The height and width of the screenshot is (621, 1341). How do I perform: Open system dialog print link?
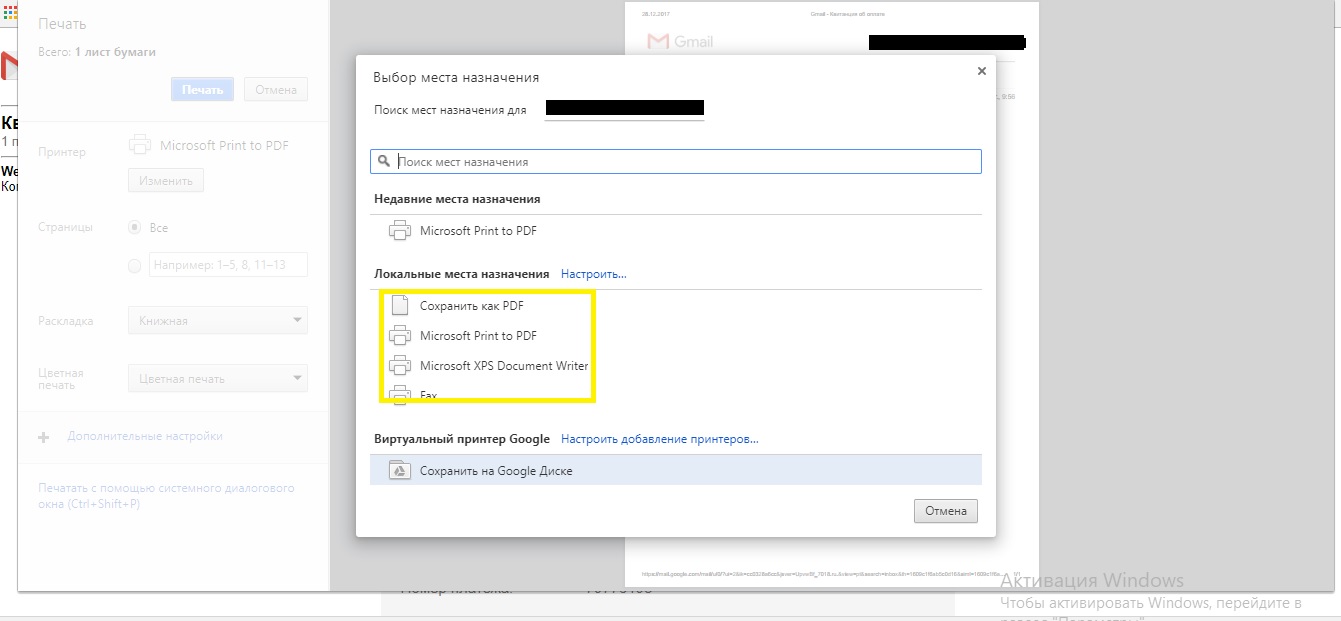pyautogui.click(x=166, y=497)
